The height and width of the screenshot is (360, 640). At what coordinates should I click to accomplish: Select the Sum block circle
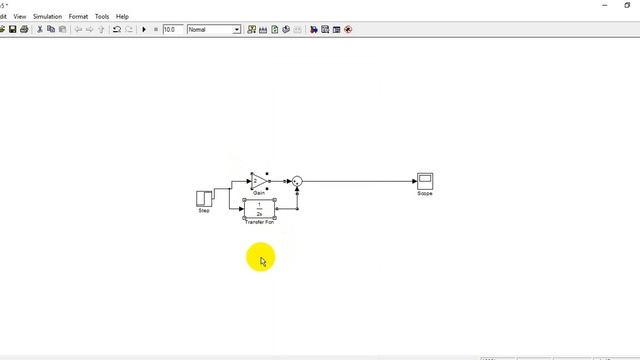pyautogui.click(x=297, y=181)
